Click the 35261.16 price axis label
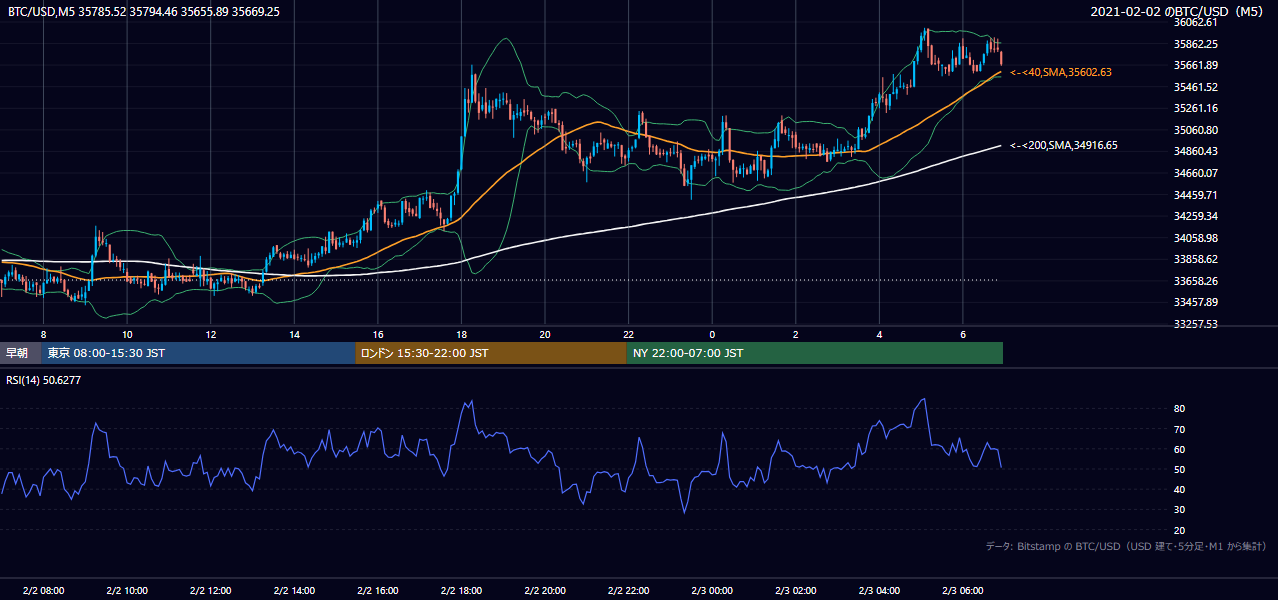 (x=1196, y=108)
